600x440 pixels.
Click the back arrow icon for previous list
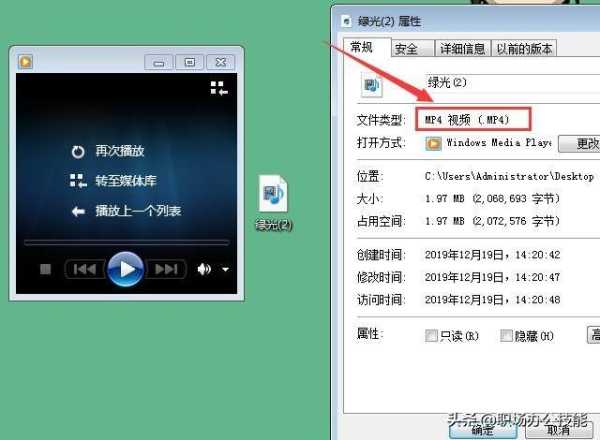[78, 211]
